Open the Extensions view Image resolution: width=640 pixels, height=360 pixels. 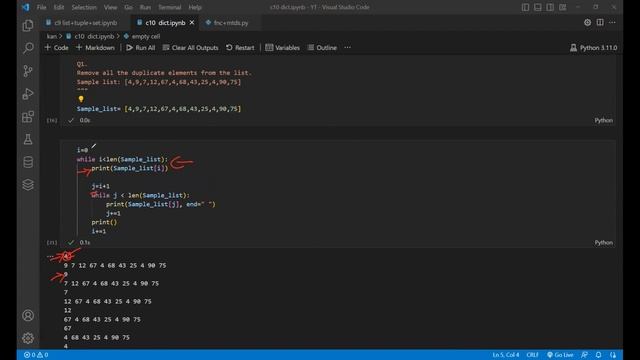tap(28, 117)
